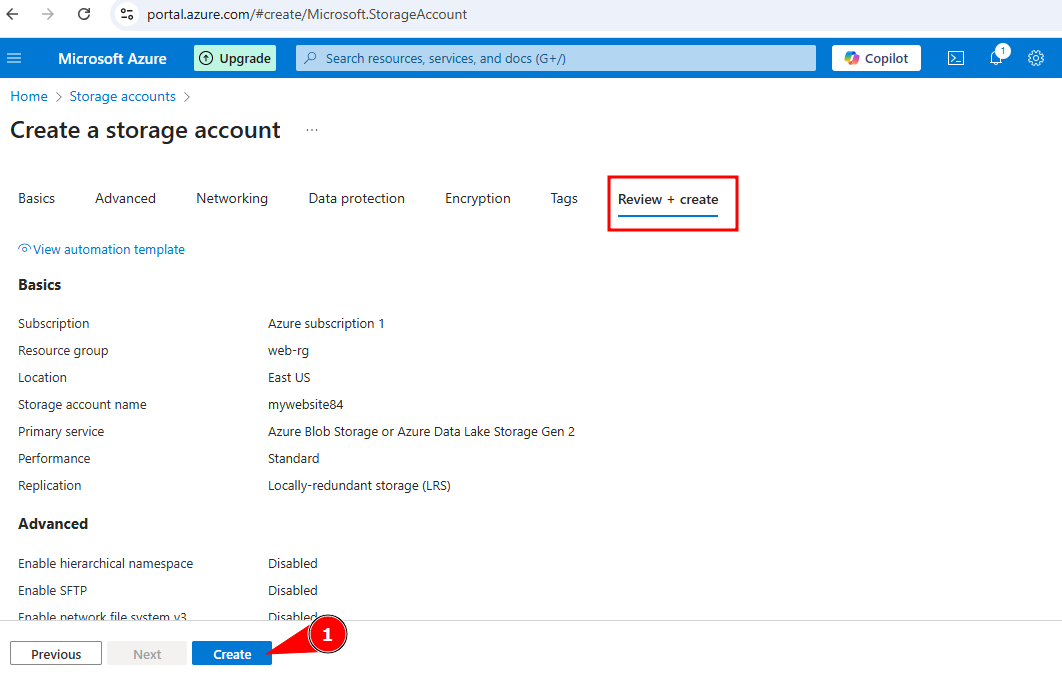Focus the Search resources search box
This screenshot has width=1062, height=678.
pos(555,58)
